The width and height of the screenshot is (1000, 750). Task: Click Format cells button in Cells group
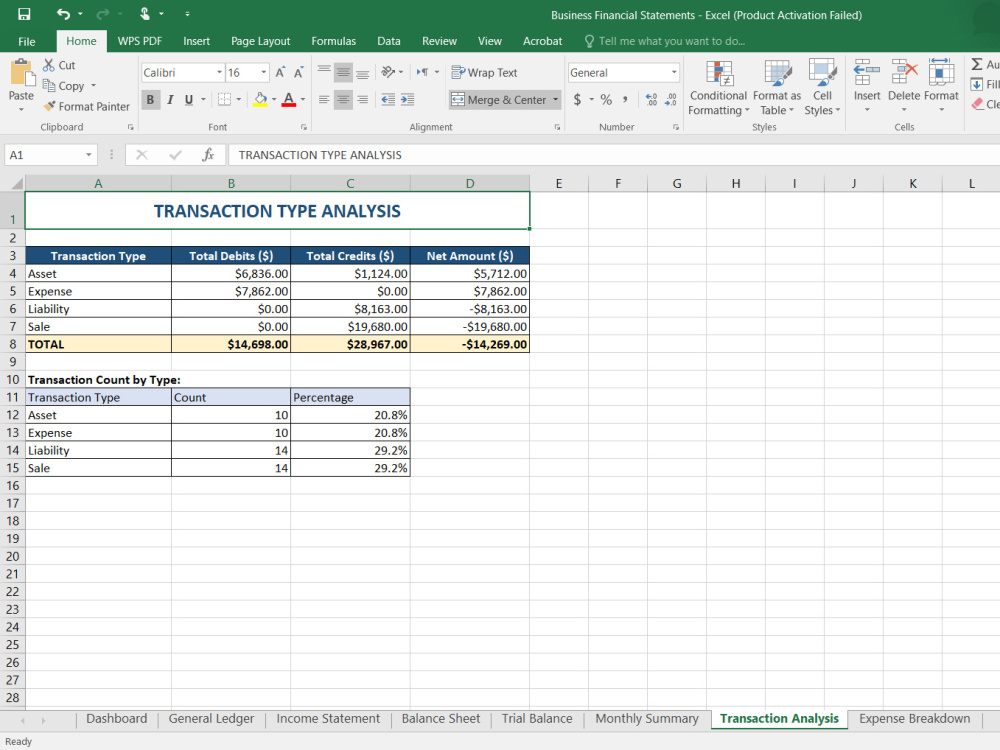click(x=941, y=86)
